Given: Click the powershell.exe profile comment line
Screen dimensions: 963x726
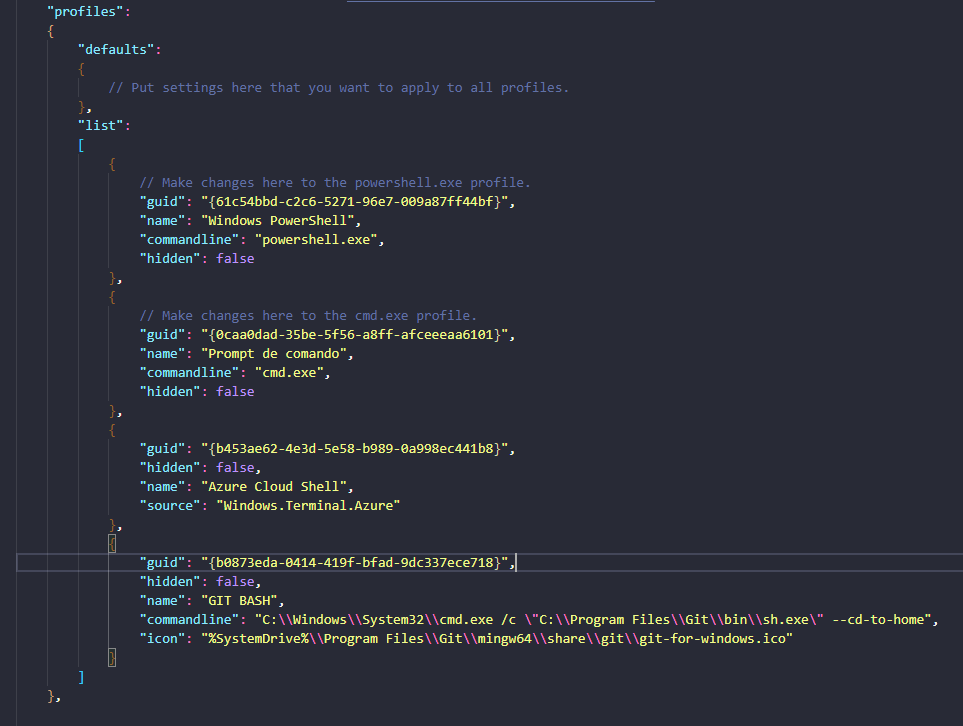Looking at the screenshot, I should coord(335,183).
